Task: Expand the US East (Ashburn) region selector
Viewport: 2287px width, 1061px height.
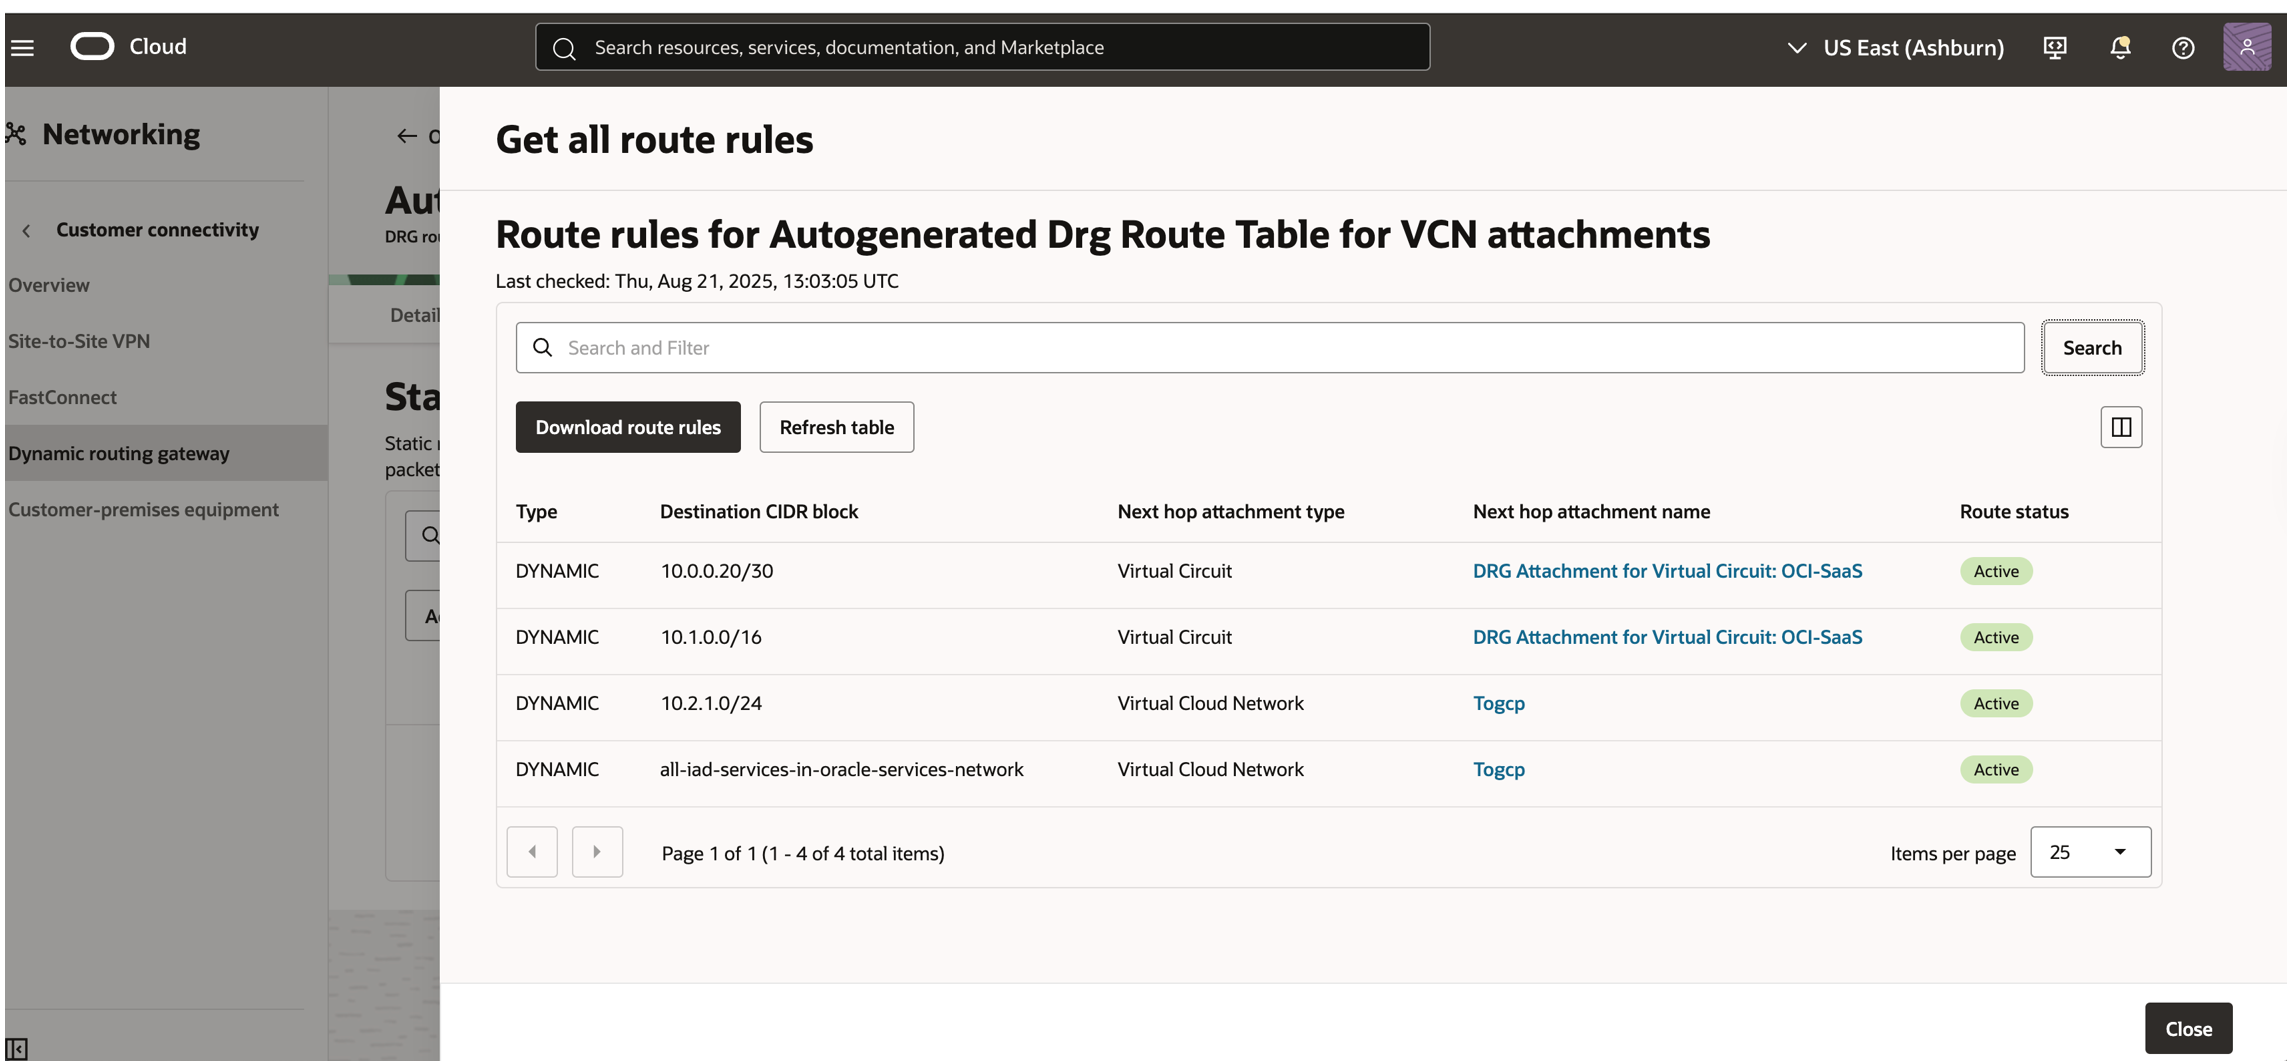Action: point(1895,47)
